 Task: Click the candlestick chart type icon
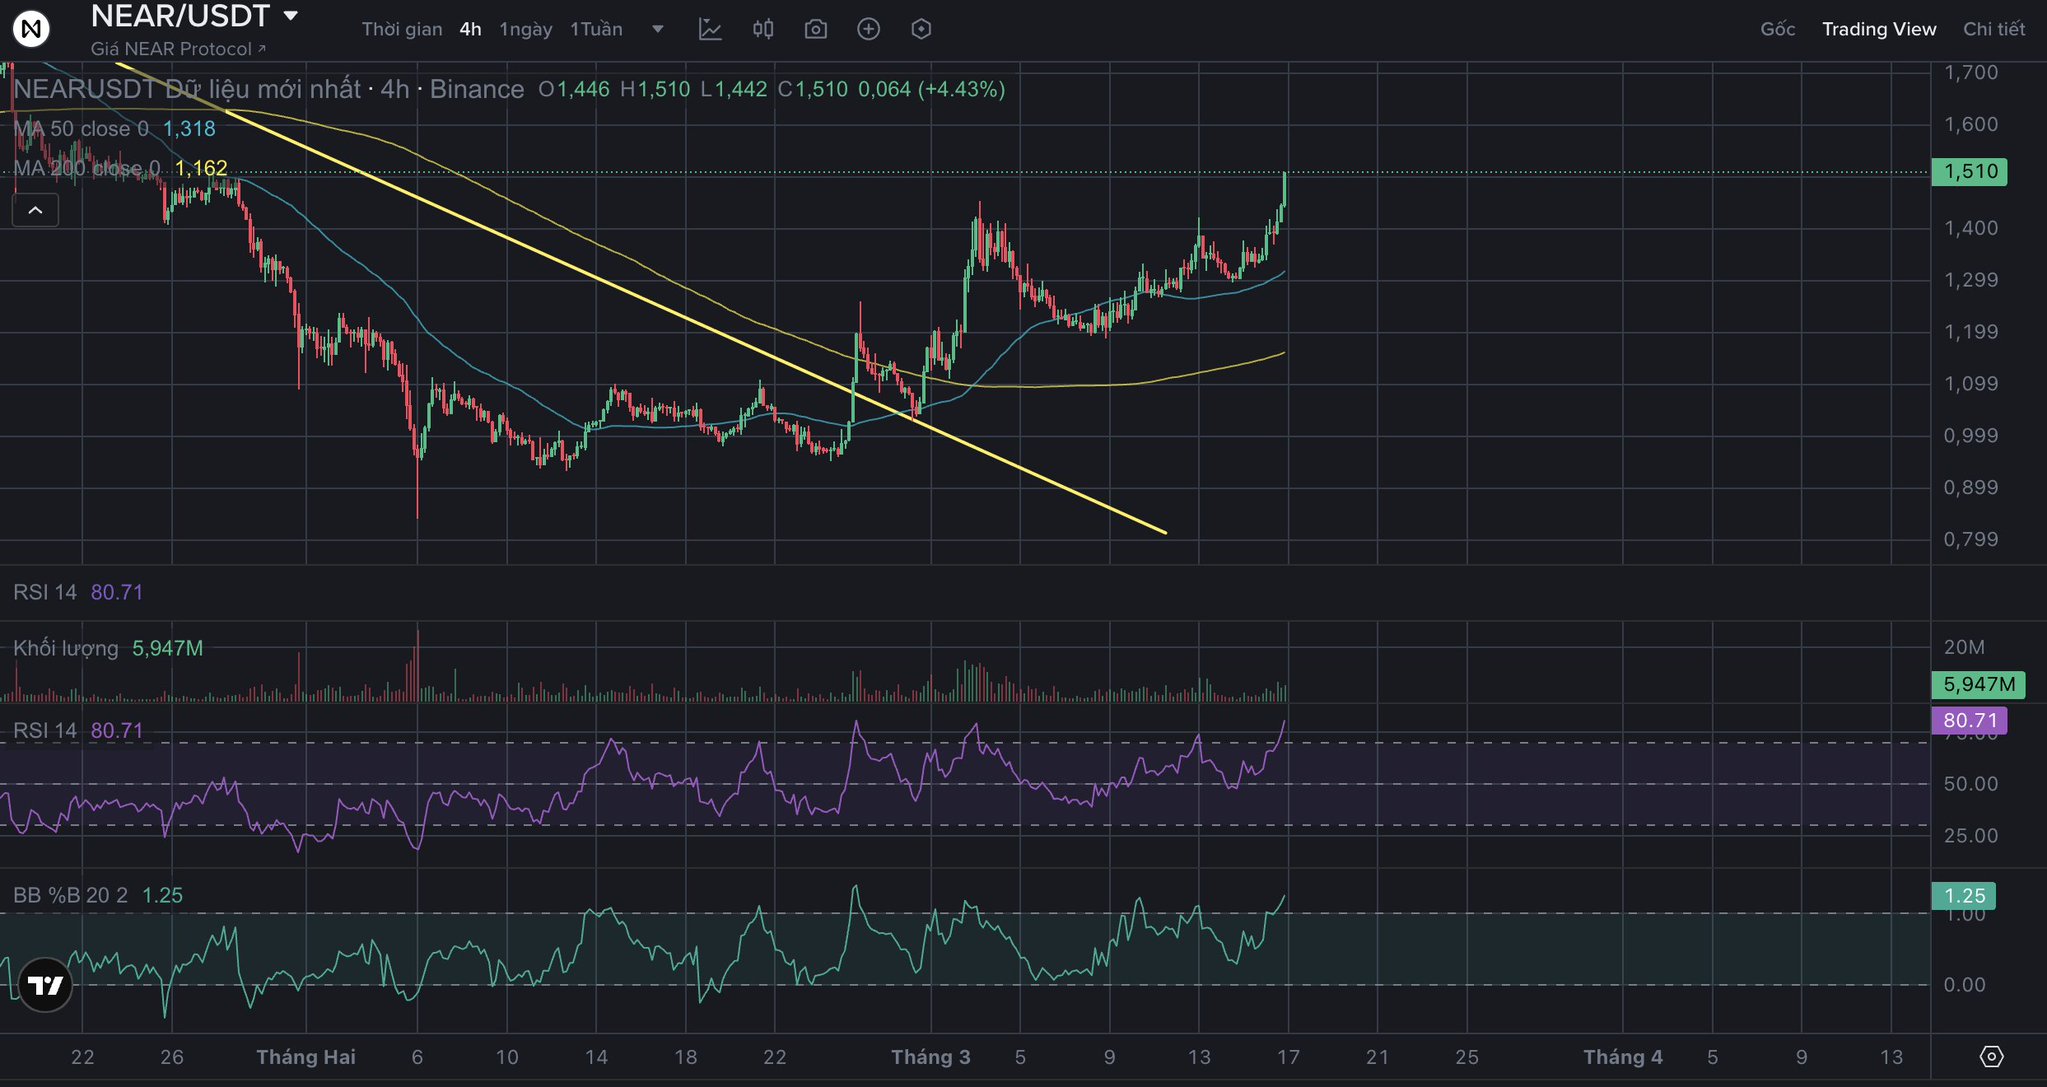(763, 29)
